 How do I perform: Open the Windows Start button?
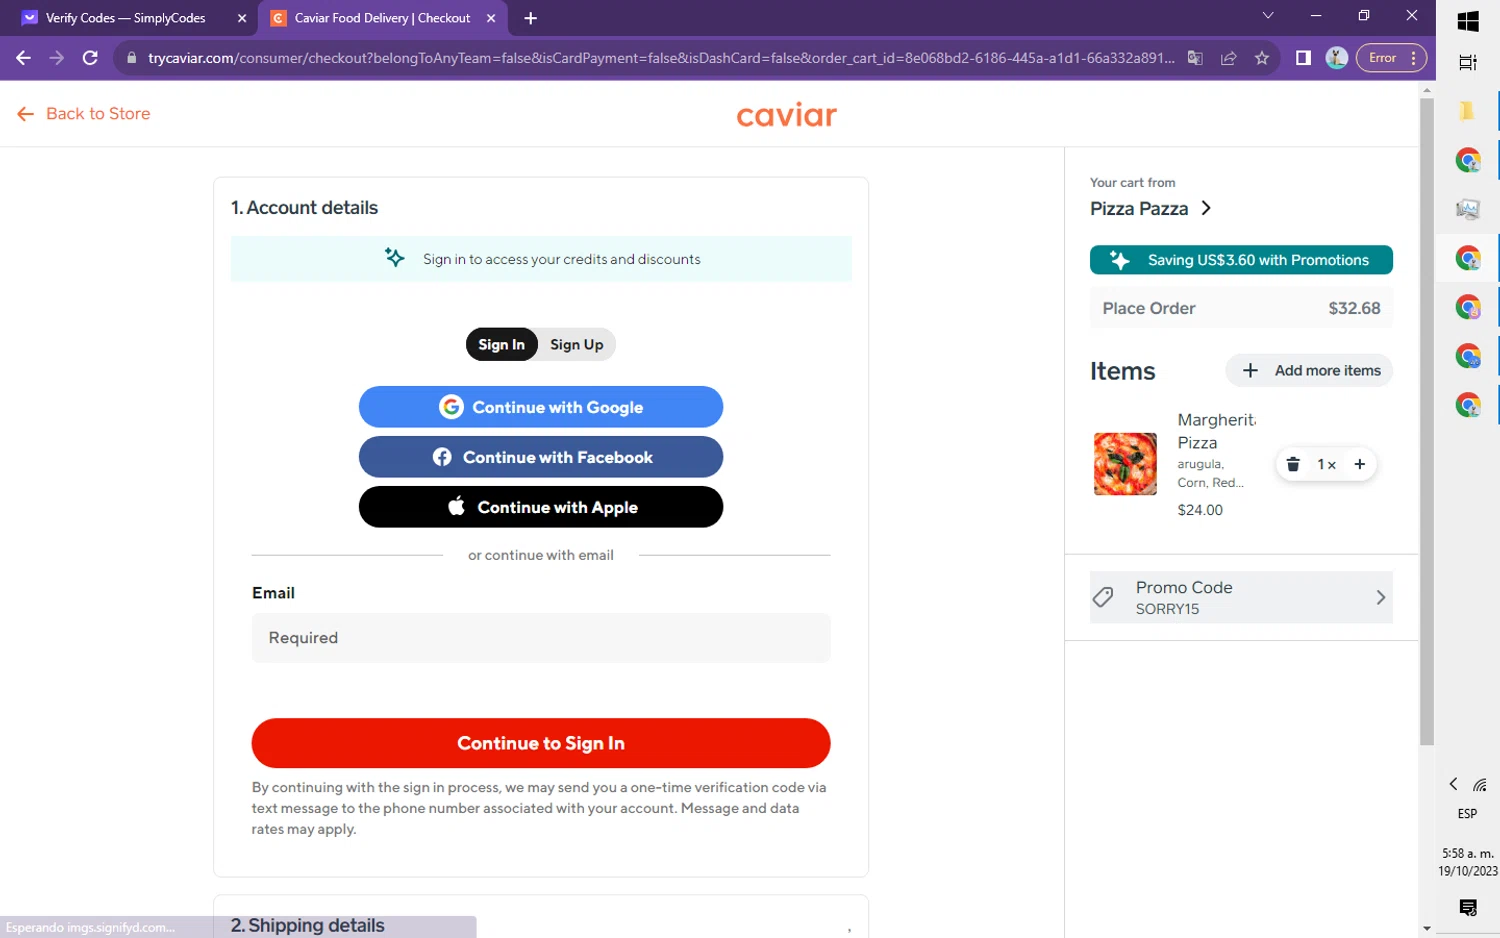click(1468, 21)
